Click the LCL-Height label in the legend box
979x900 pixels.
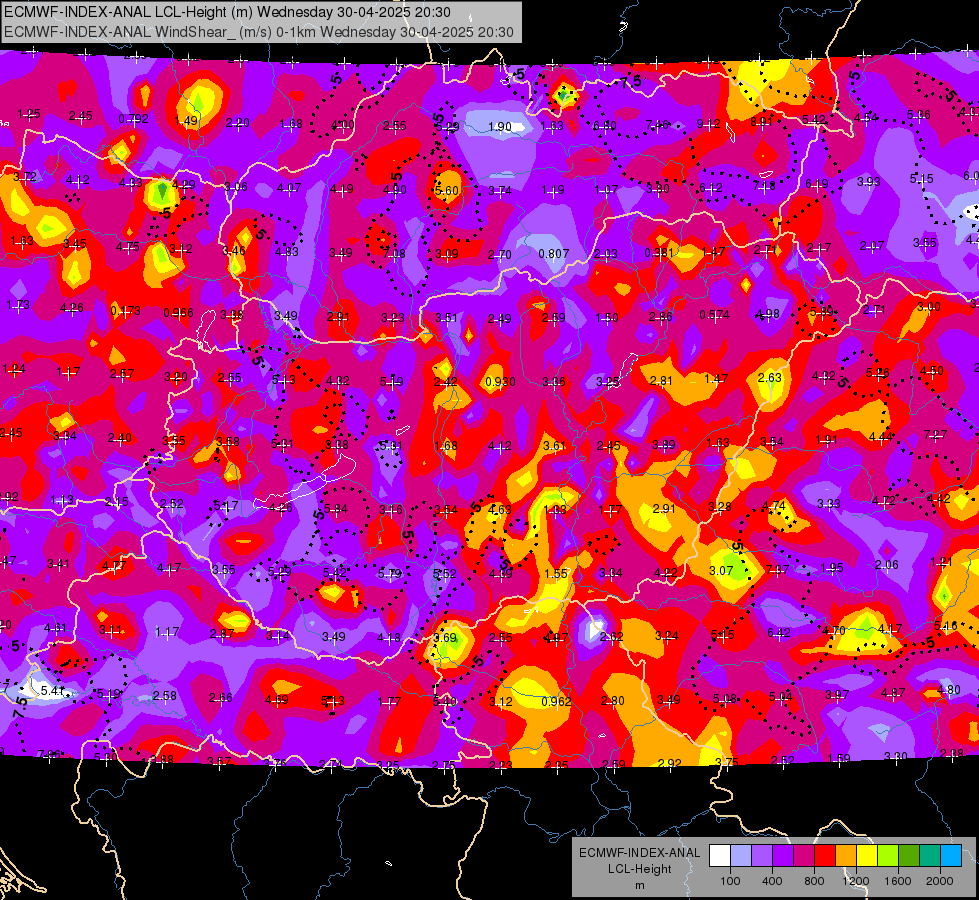pyautogui.click(x=639, y=869)
